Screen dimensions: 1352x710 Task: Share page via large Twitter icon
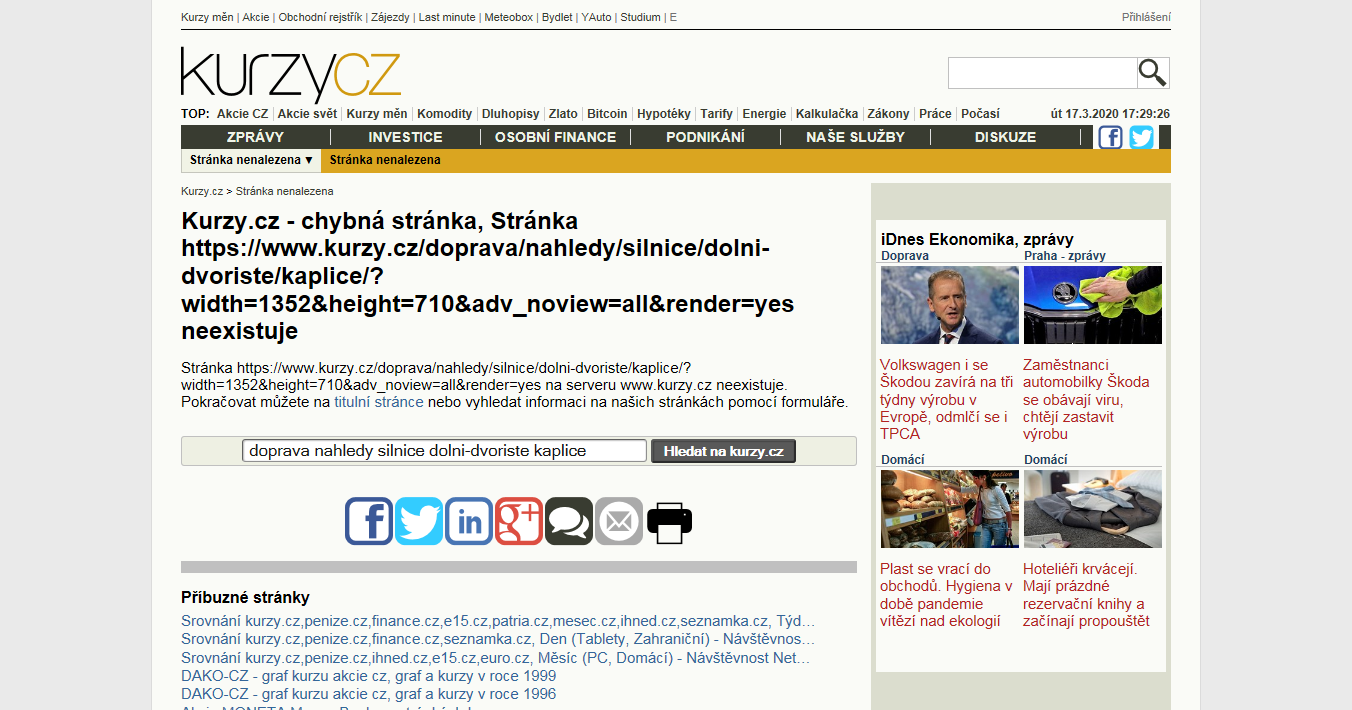tap(419, 521)
